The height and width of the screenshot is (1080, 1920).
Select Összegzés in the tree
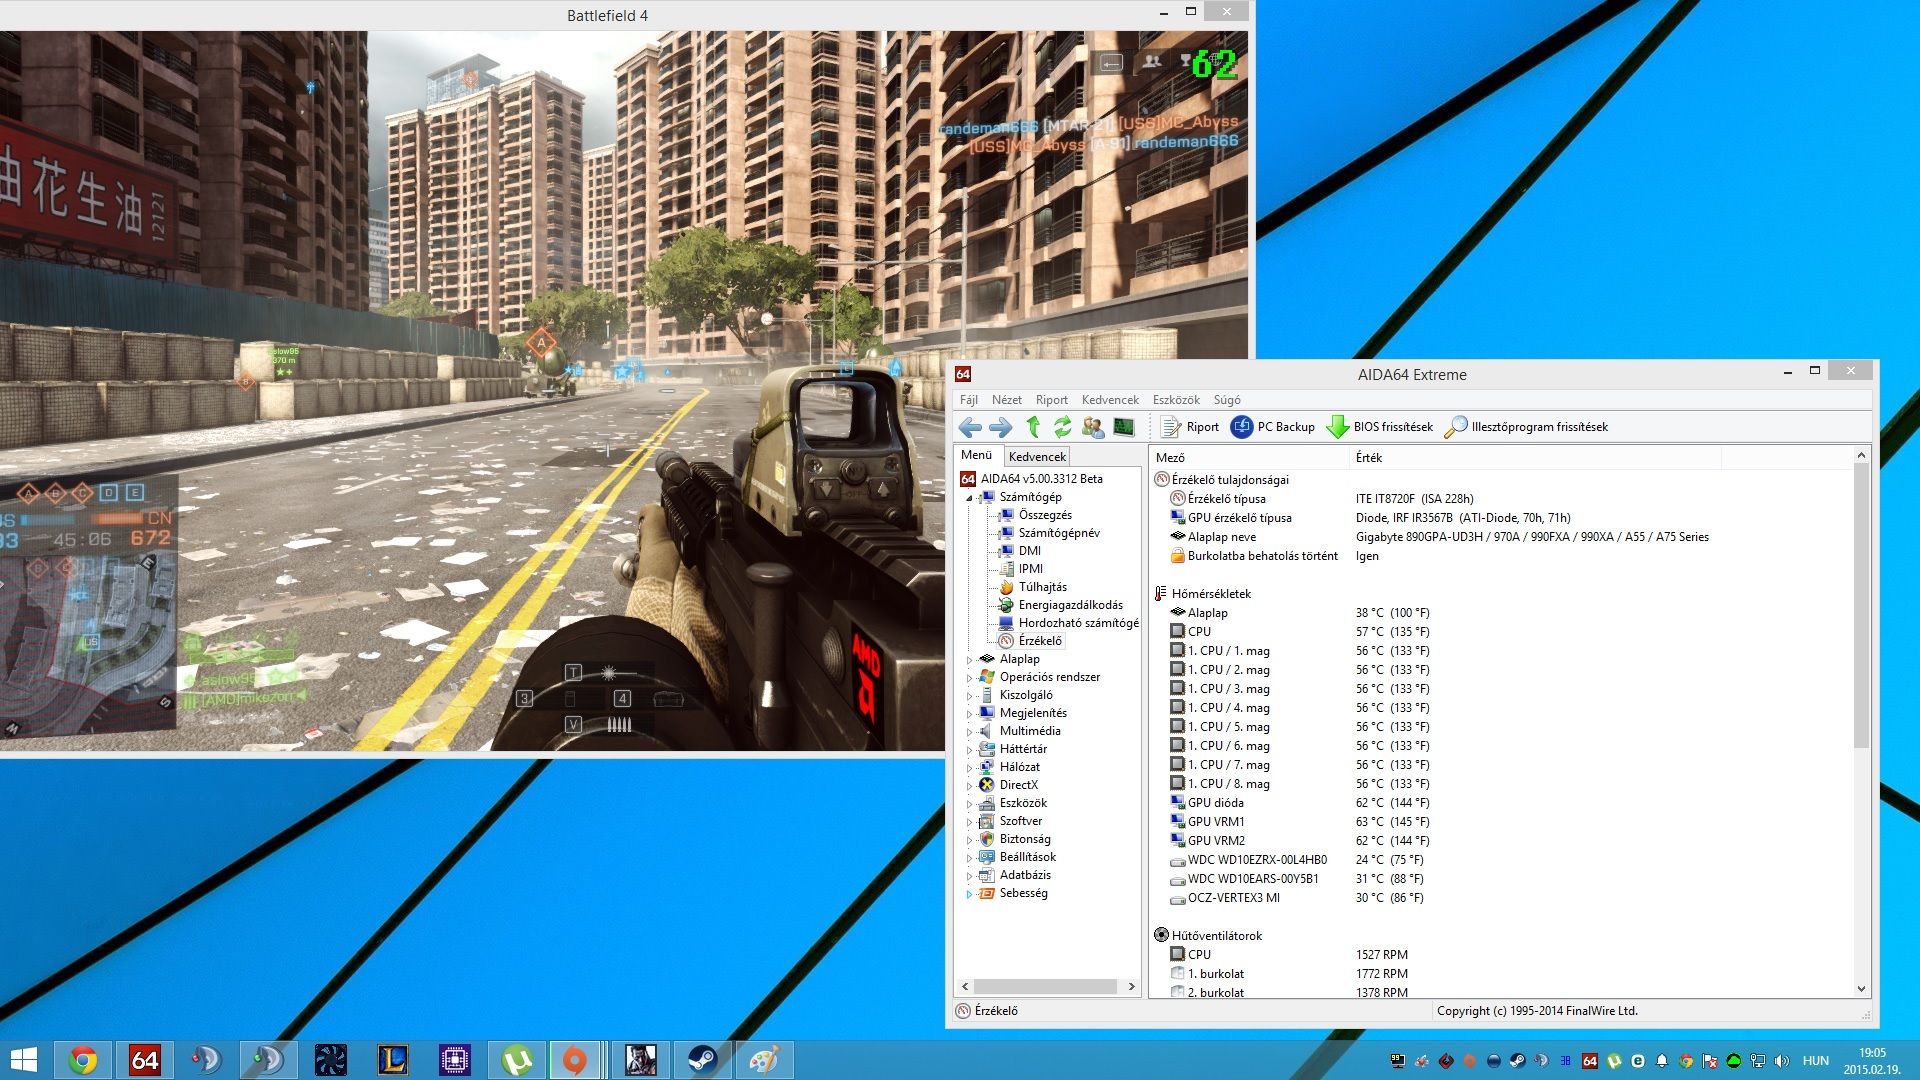[x=1045, y=515]
